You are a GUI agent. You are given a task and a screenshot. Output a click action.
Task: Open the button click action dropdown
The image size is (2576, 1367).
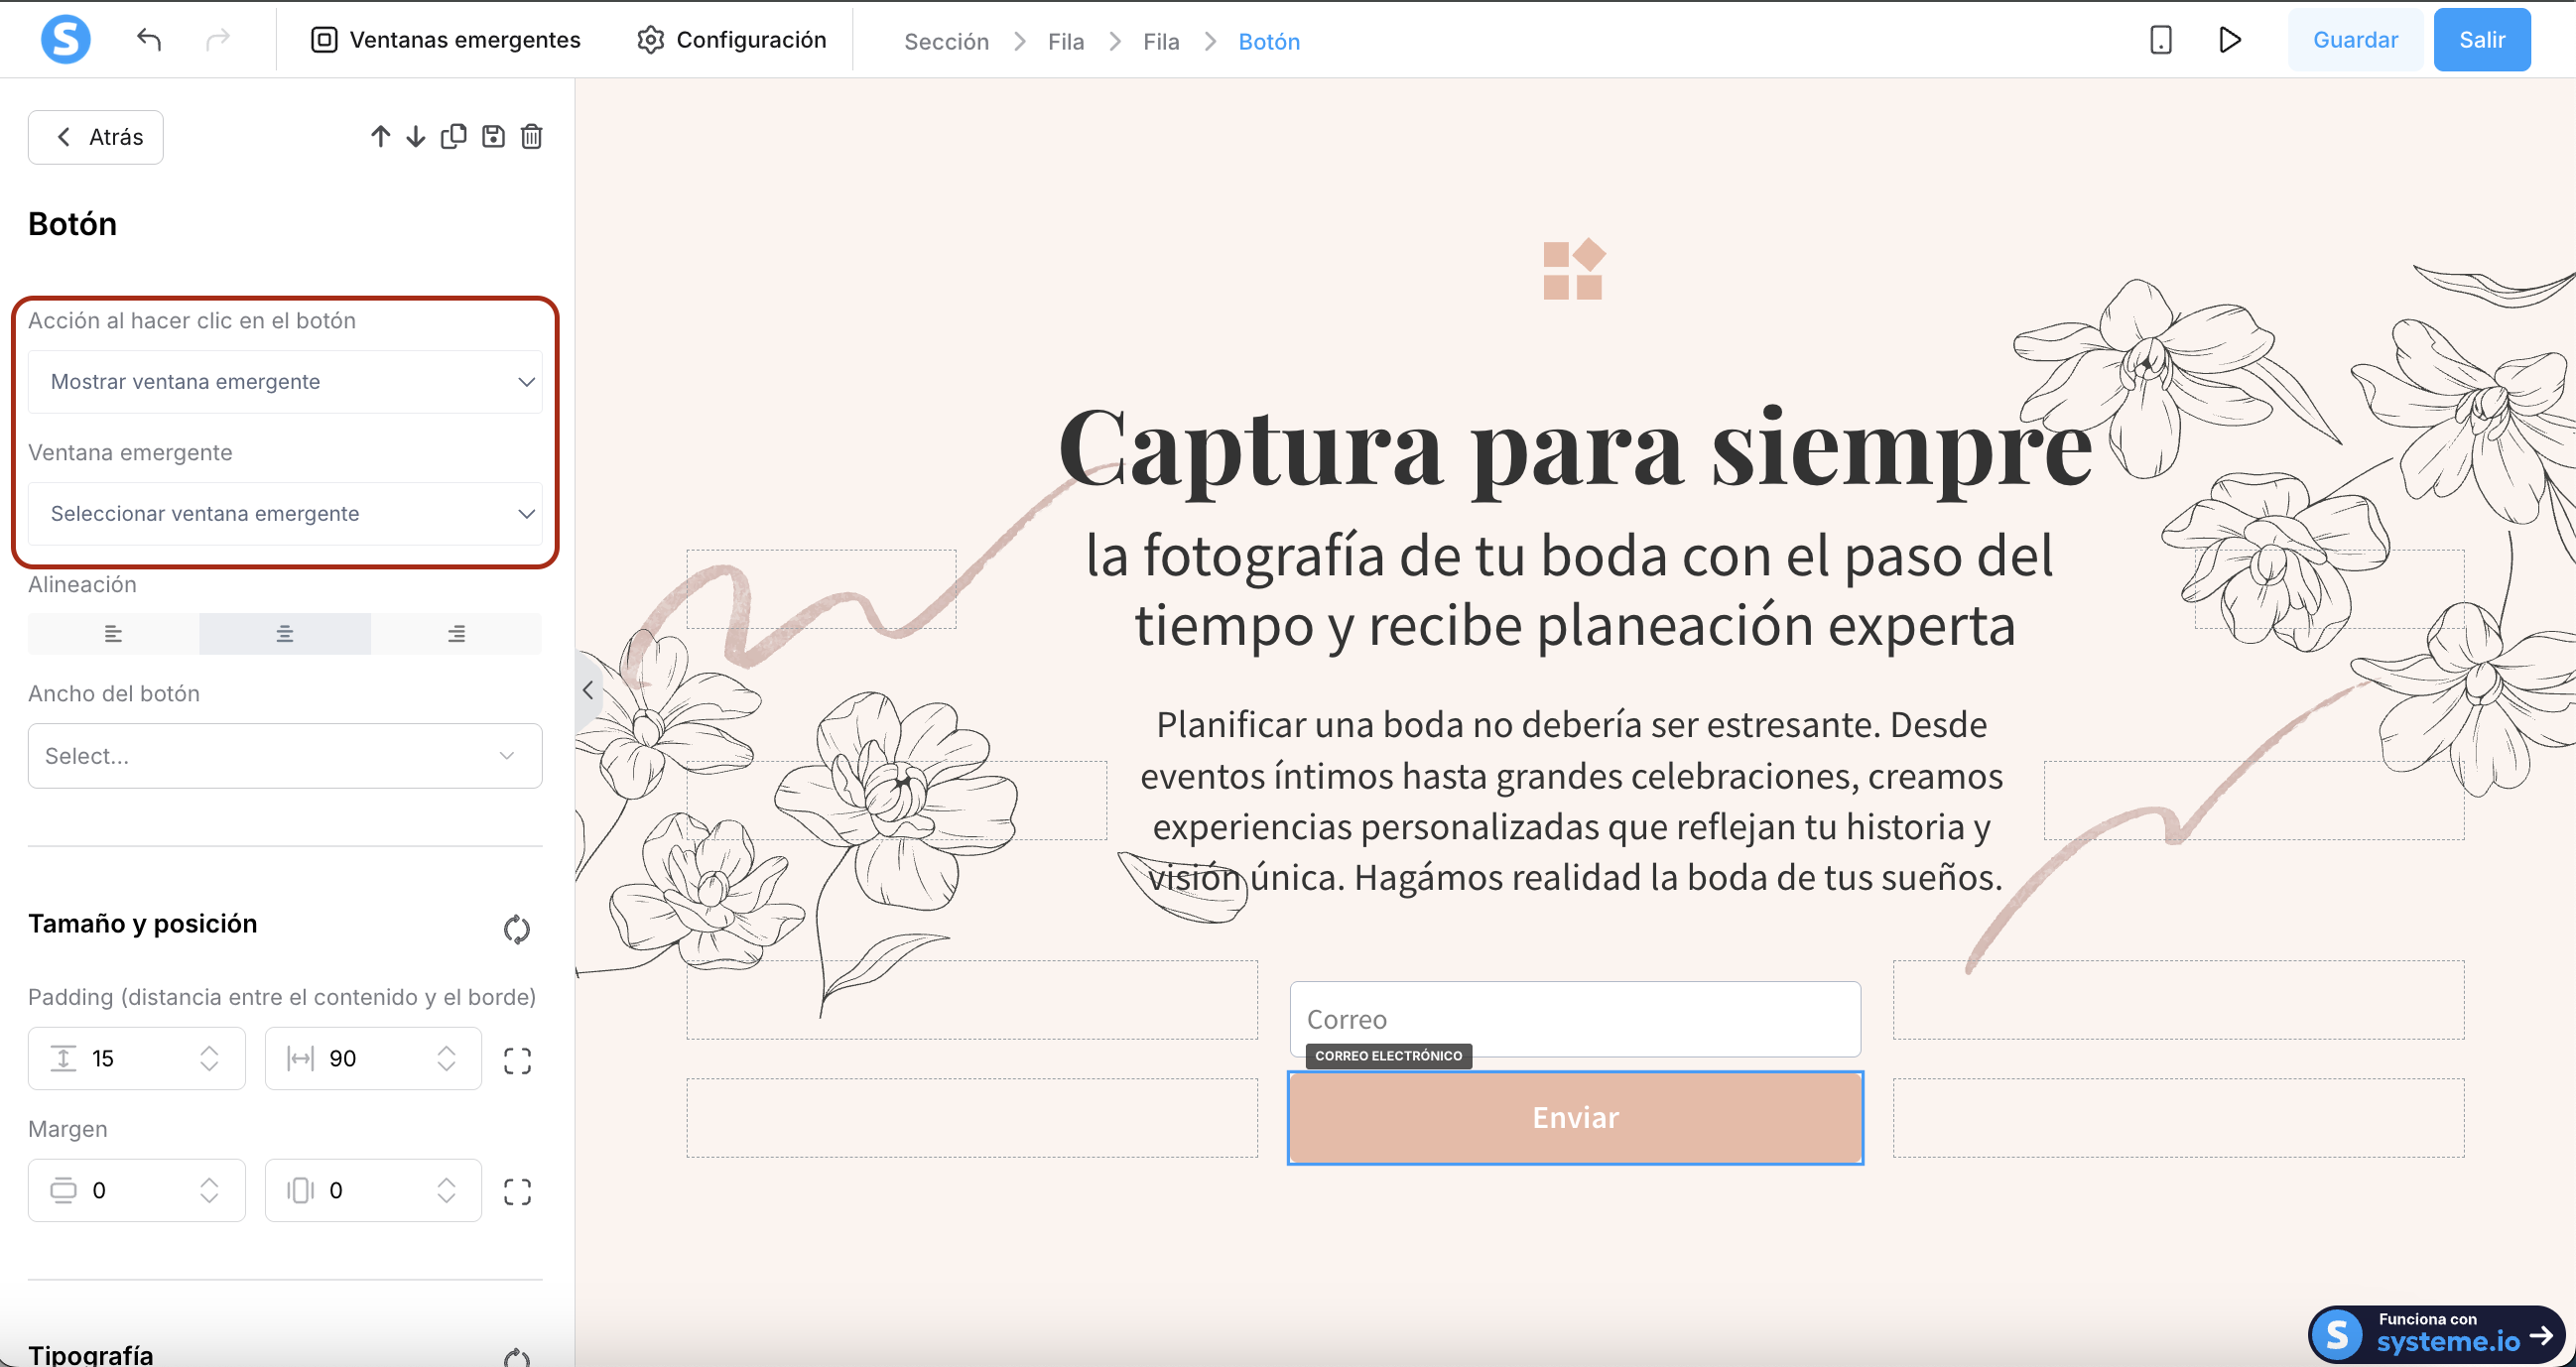[x=285, y=382]
